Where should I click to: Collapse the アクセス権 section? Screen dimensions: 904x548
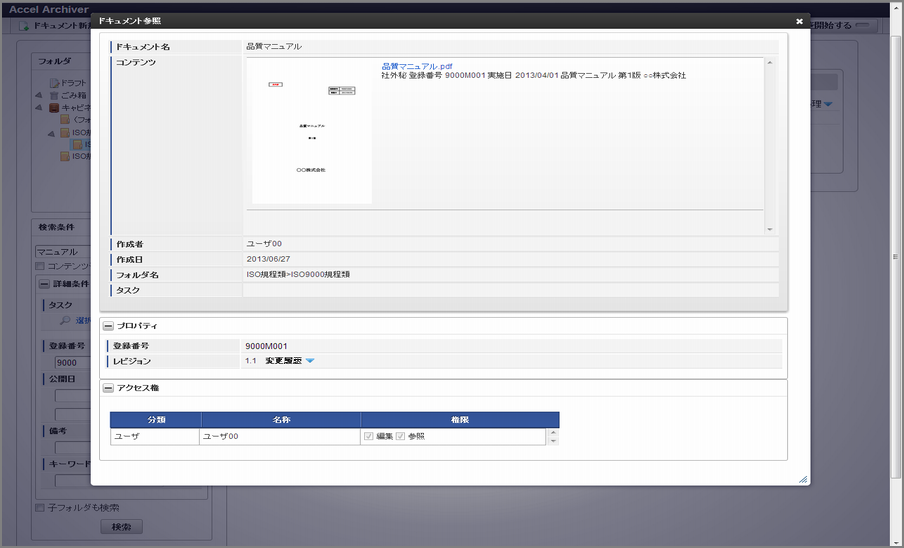click(x=108, y=388)
